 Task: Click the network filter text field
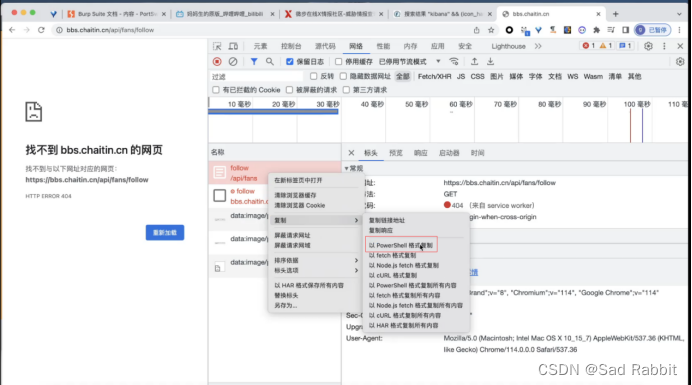(256, 76)
